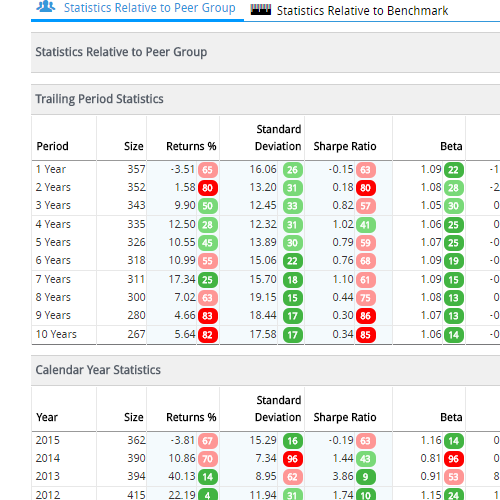Click the green 50 returns rank for 3 Years
Viewport: 500px width, 500px height.
coord(208,206)
